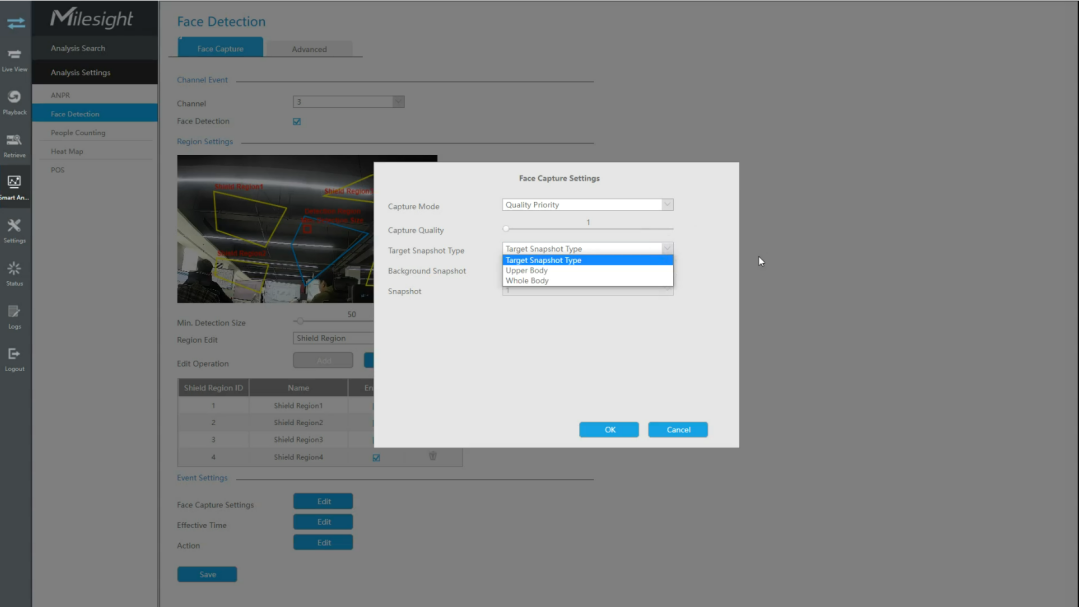The height and width of the screenshot is (607, 1079).
Task: Toggle Shield Region4 enable checkbox
Action: click(376, 457)
